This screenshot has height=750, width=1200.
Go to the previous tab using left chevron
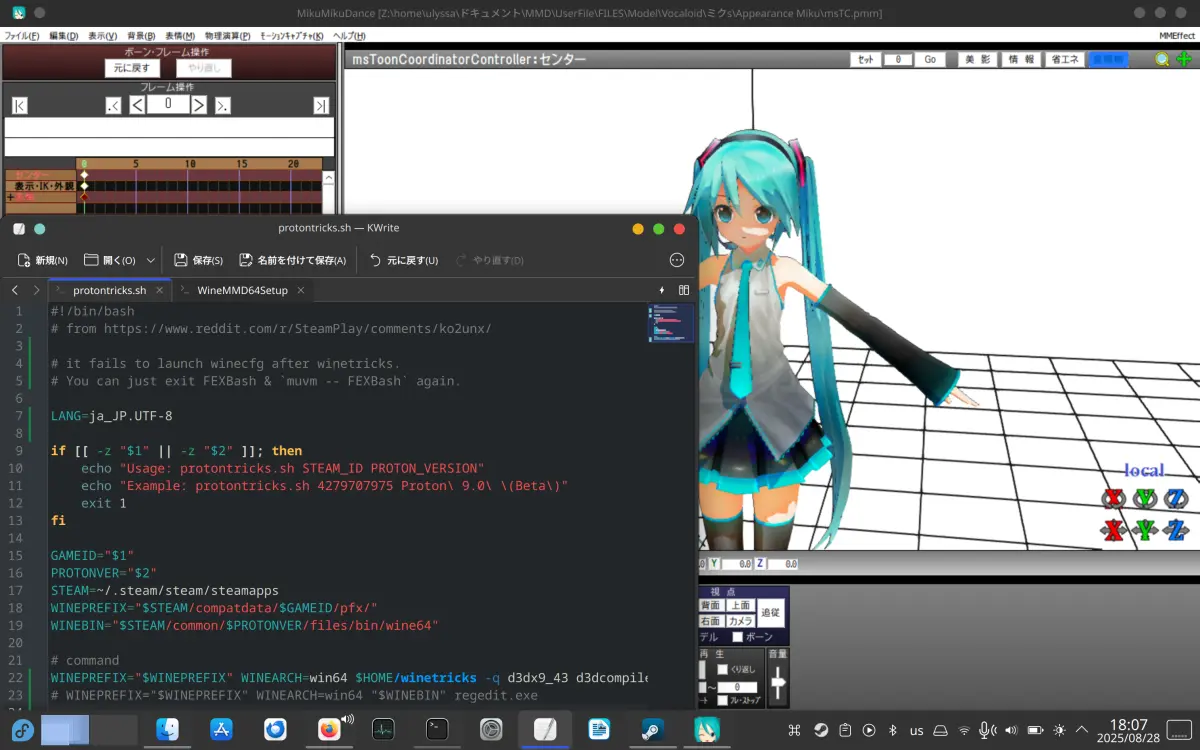[x=15, y=290]
